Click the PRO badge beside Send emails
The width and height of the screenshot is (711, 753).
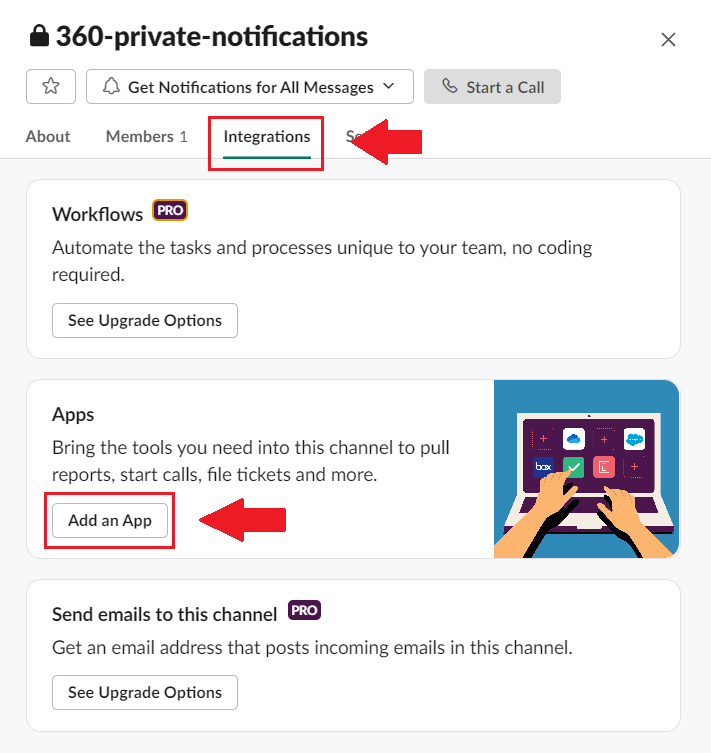click(x=304, y=610)
